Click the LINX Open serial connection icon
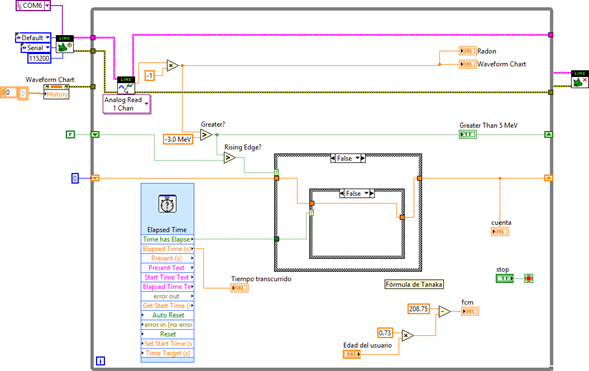Viewport: 589px width, 371px height. (65, 44)
